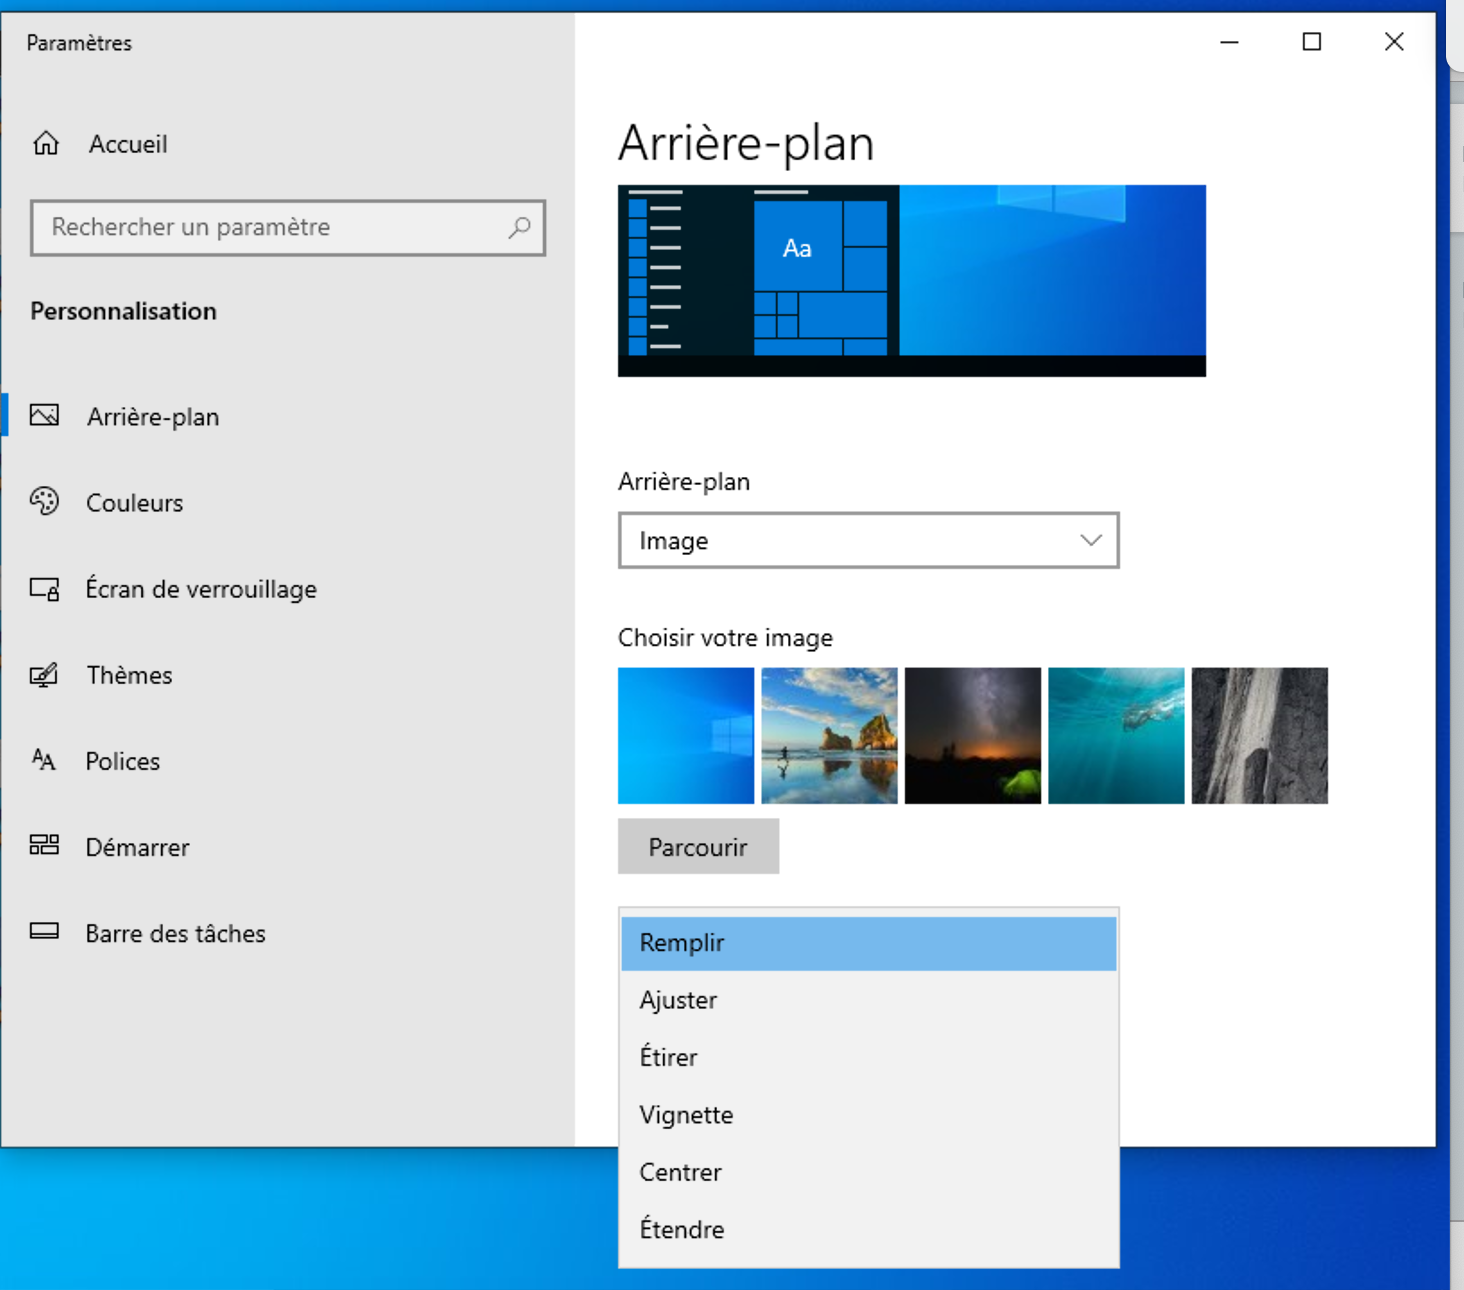The image size is (1464, 1290).
Task: Choose the beach rocks wallpaper thumbnail
Action: pos(829,735)
